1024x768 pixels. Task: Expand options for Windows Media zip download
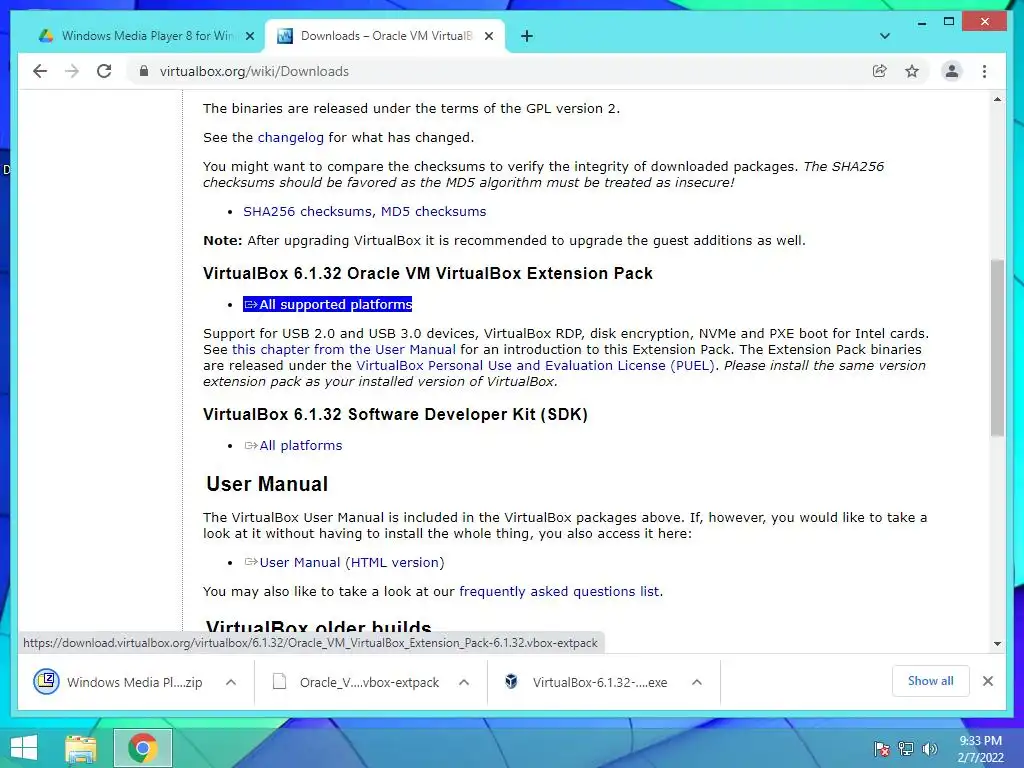[231, 682]
